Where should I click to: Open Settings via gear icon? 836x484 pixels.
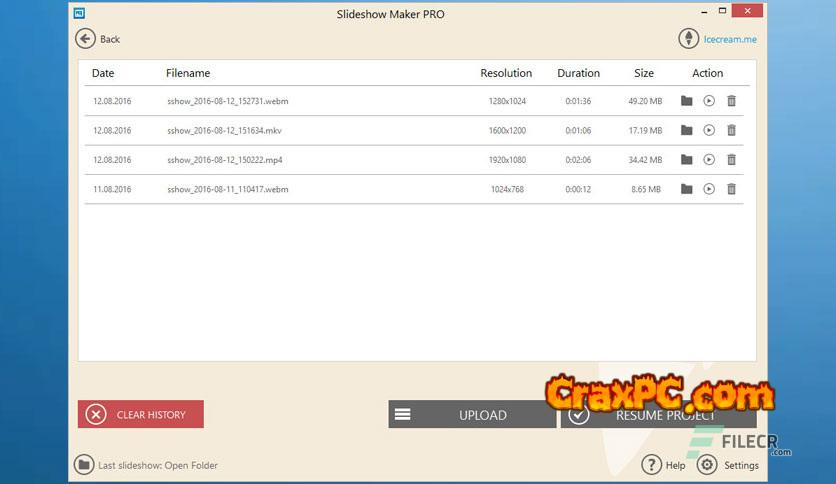pos(707,465)
